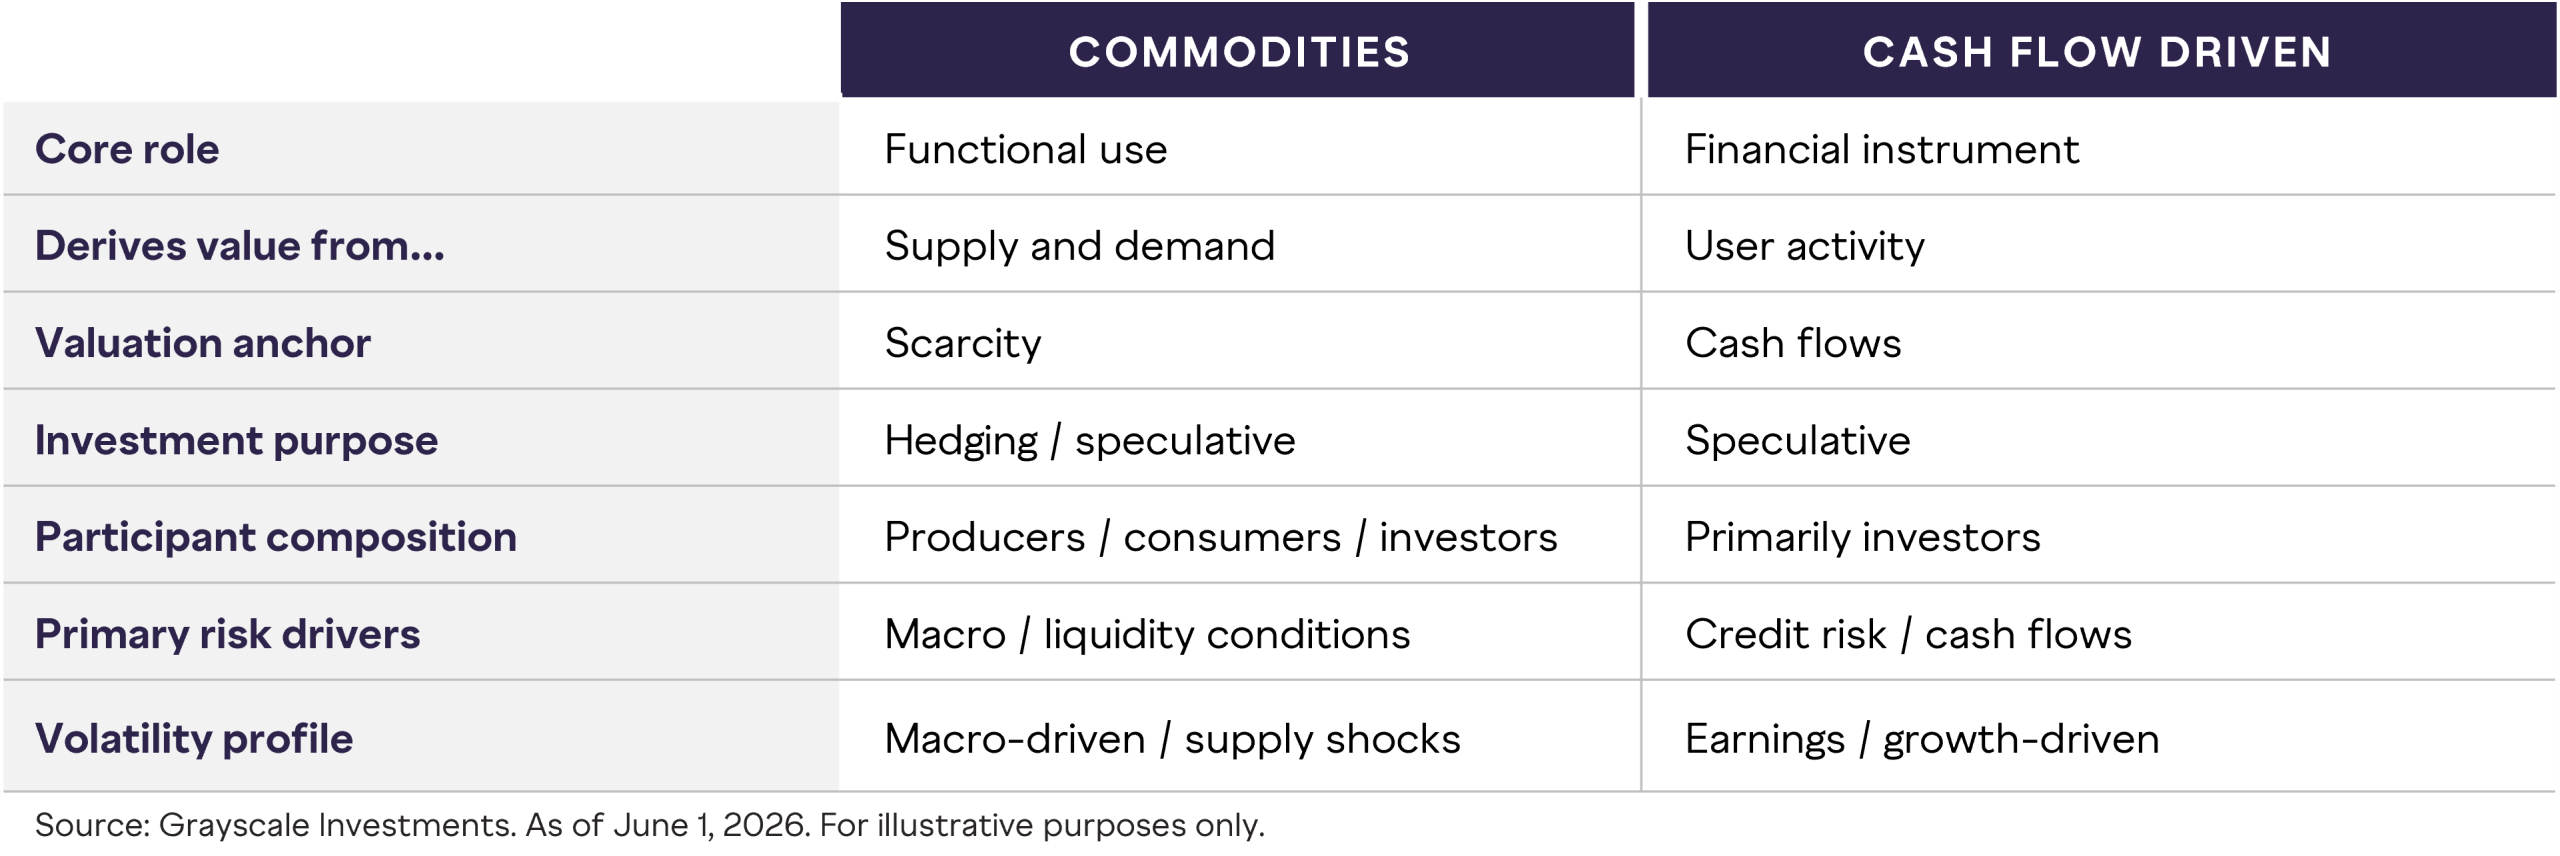Click the Primary risk drivers label

(x=227, y=635)
